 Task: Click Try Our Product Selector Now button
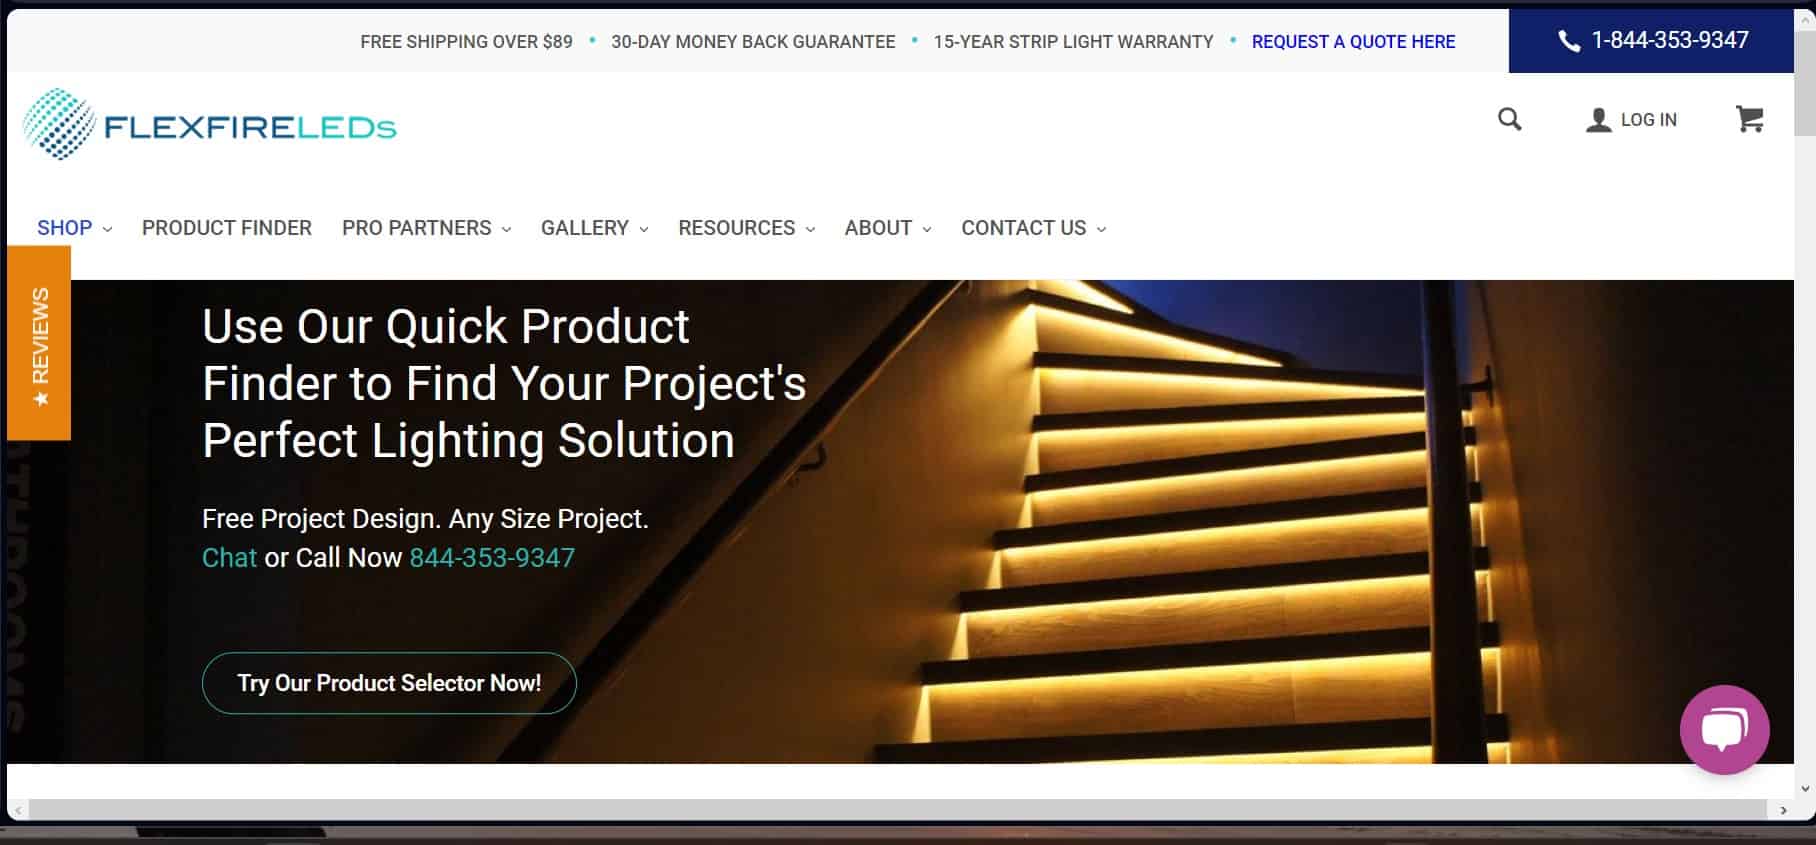coord(389,683)
